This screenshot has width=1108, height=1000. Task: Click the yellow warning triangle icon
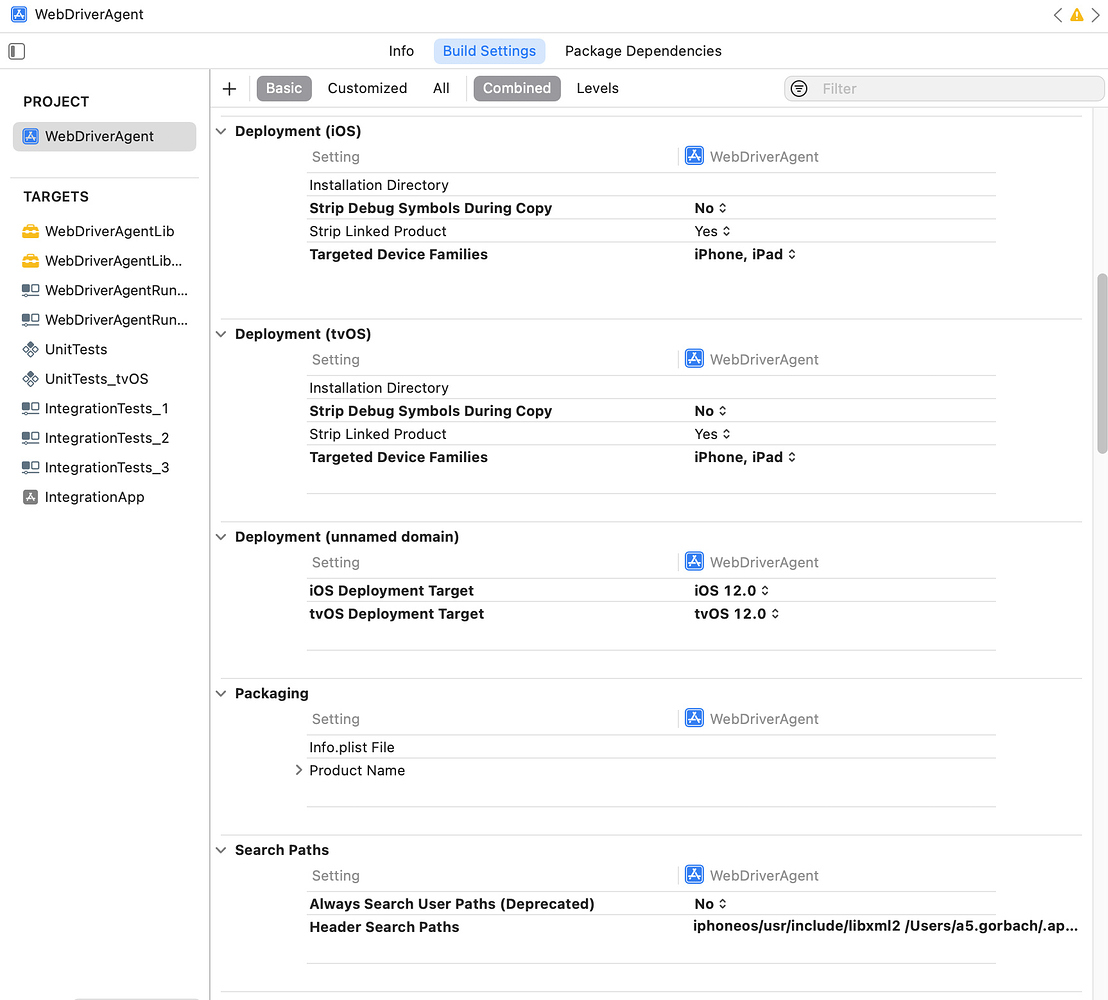tap(1076, 15)
